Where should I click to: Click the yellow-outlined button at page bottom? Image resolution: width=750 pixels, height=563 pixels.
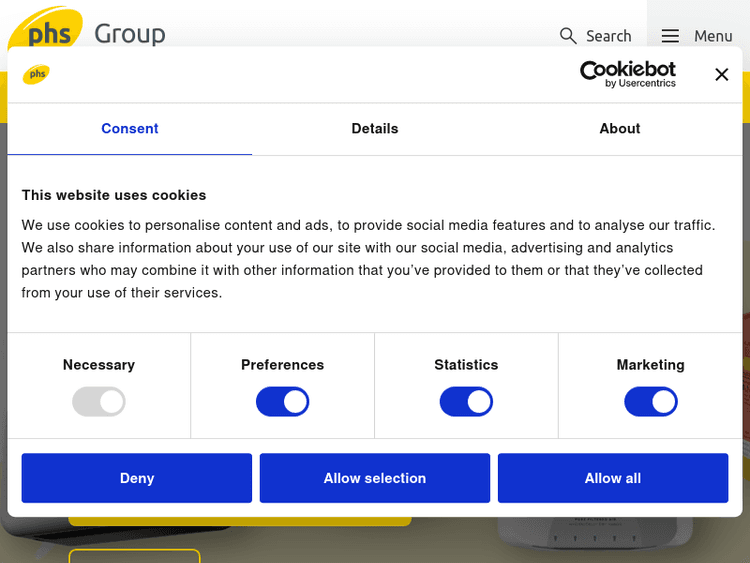[134, 556]
